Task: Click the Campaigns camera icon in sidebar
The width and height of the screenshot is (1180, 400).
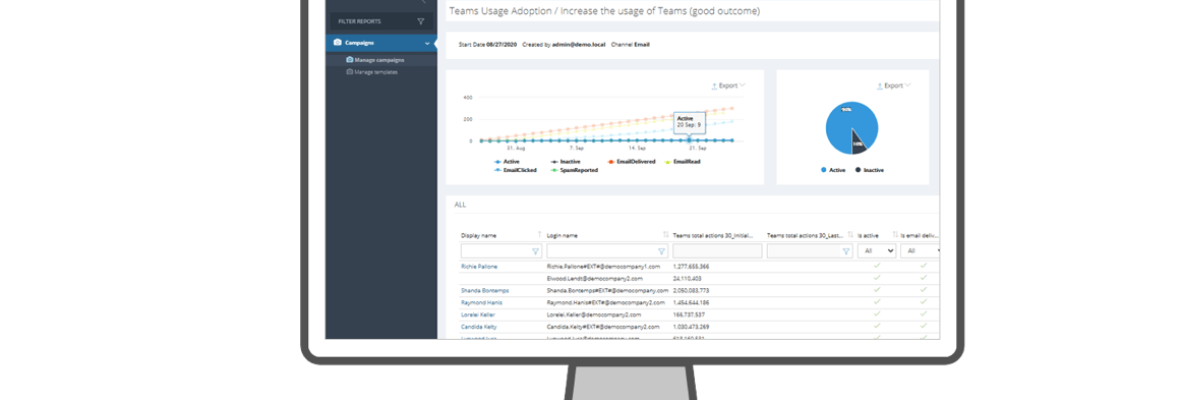Action: tap(337, 43)
